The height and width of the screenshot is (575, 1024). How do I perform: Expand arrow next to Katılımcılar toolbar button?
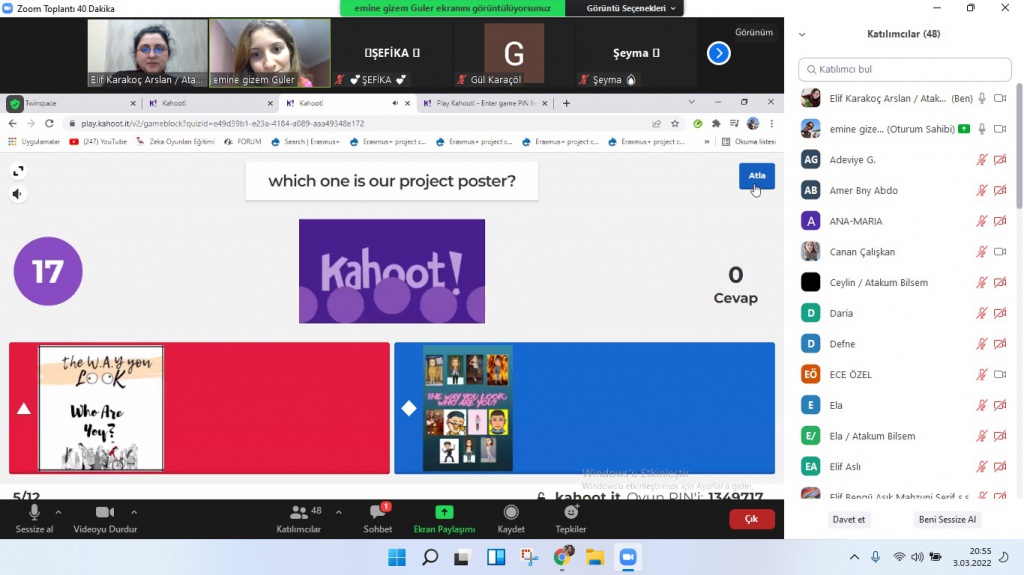point(338,512)
